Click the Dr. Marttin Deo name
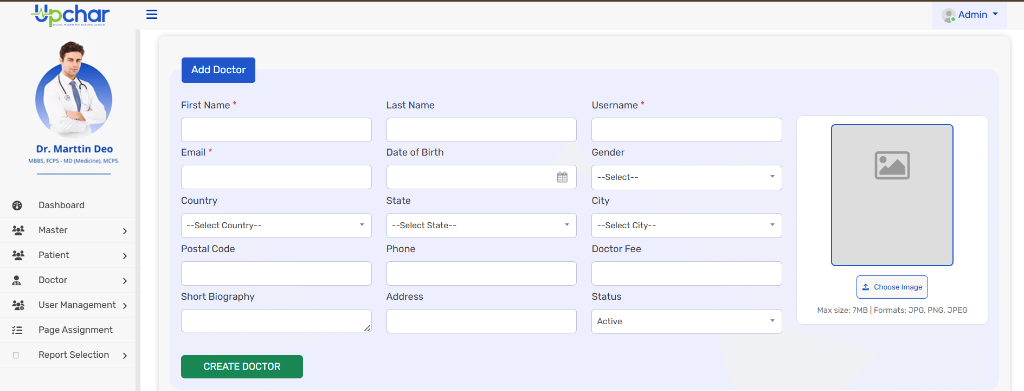1024x391 pixels. [x=74, y=149]
